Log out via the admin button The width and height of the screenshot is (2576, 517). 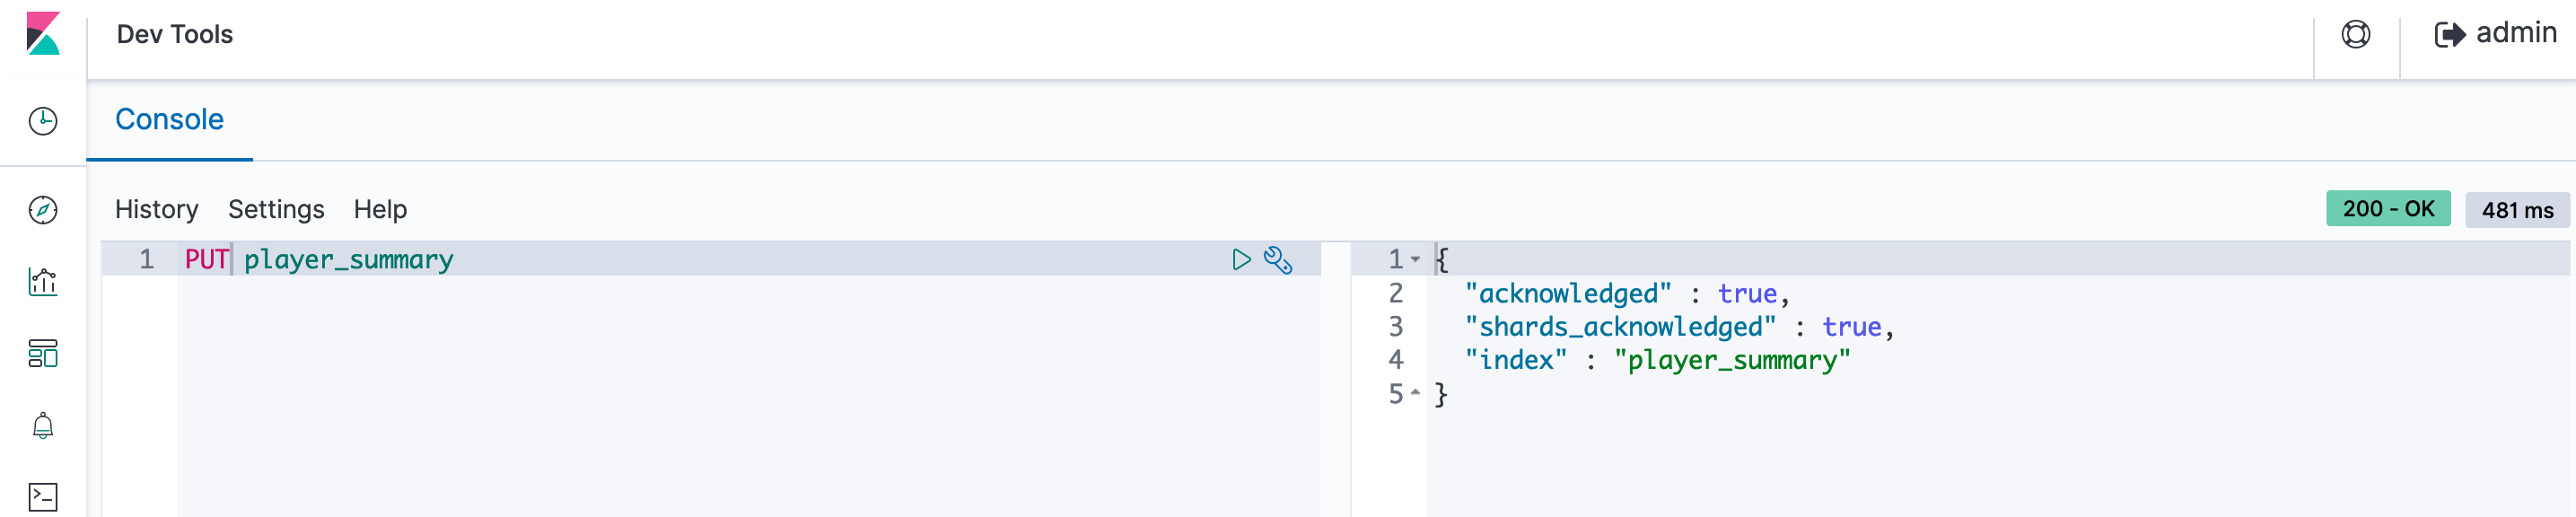pyautogui.click(x=2495, y=34)
